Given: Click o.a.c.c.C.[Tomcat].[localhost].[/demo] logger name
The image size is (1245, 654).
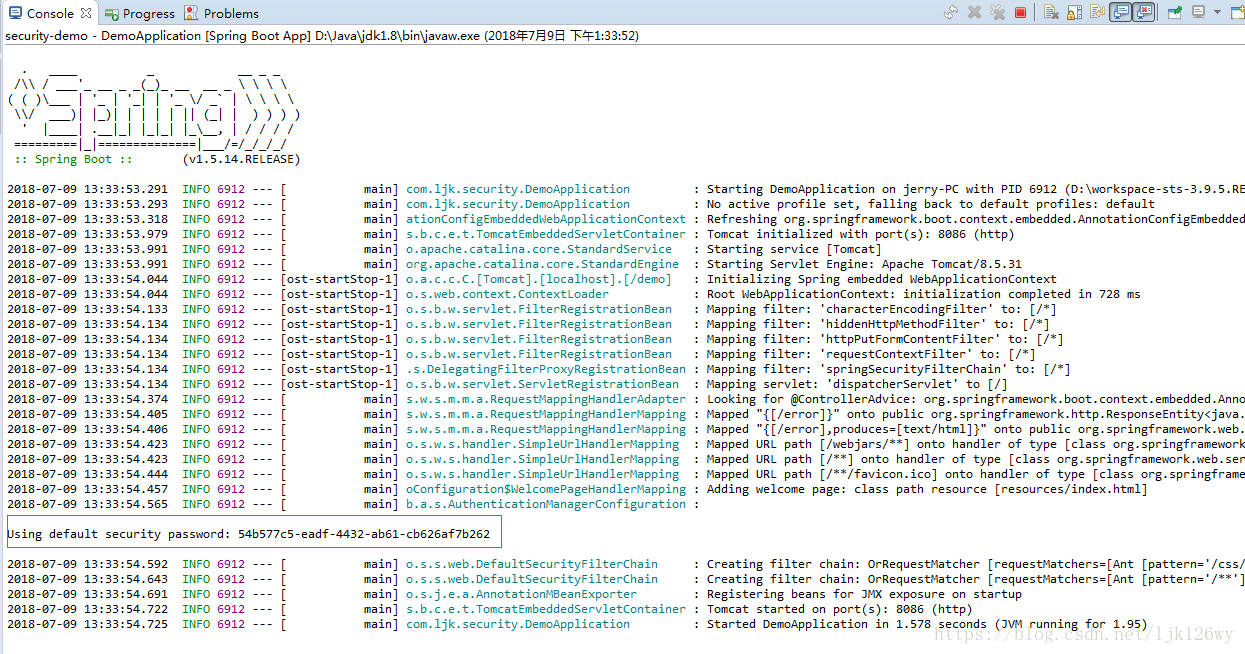Looking at the screenshot, I should tap(539, 279).
